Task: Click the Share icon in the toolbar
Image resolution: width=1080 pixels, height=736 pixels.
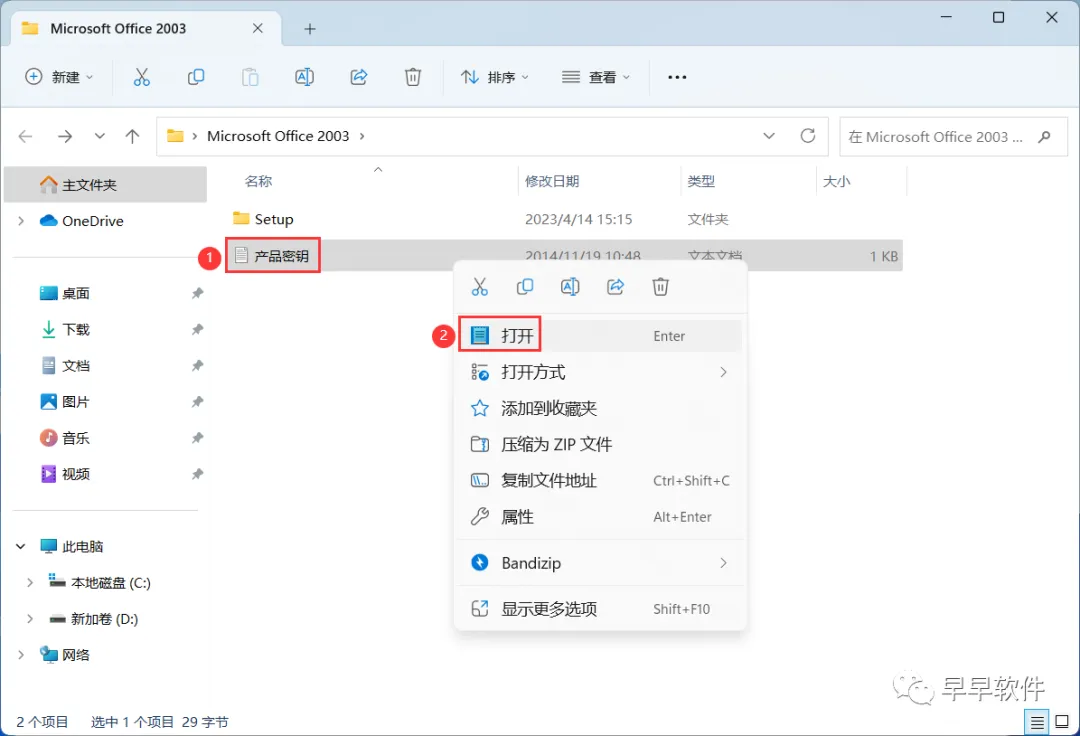Action: [x=359, y=77]
